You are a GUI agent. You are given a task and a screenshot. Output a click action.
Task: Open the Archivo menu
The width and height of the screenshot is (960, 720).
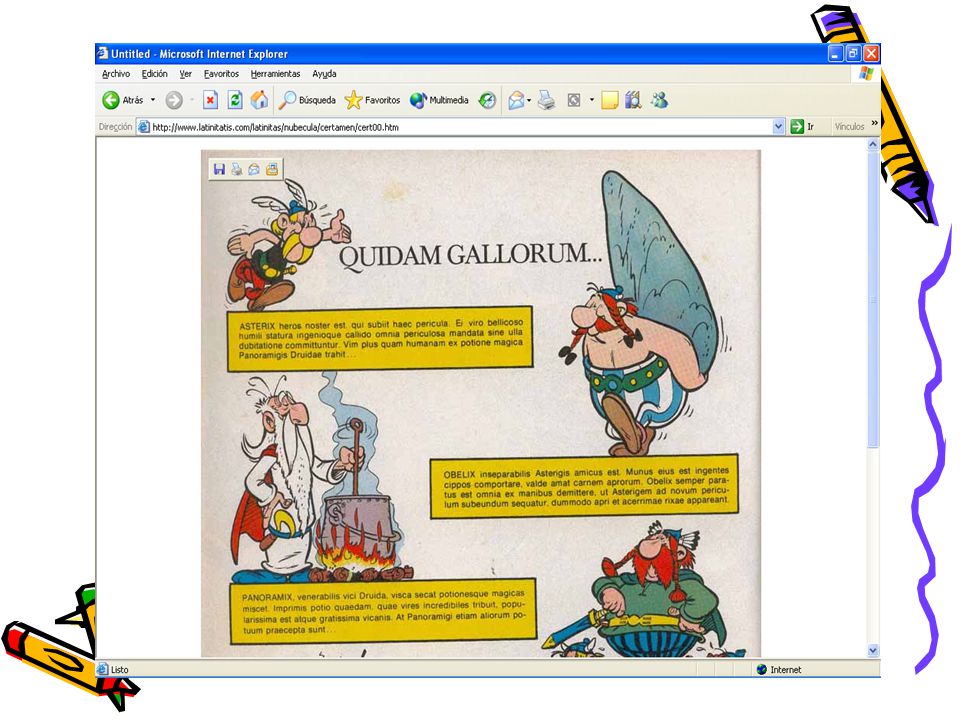(116, 74)
